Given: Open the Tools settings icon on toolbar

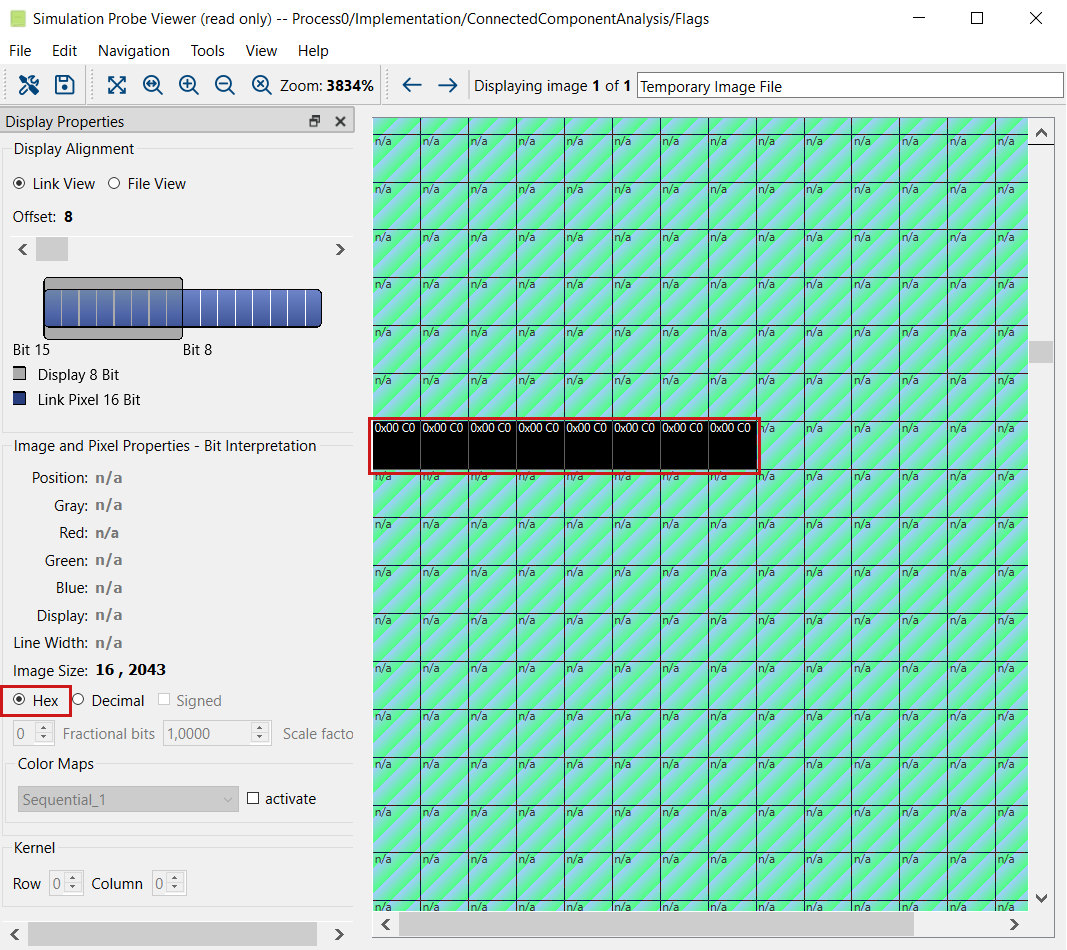Looking at the screenshot, I should click(29, 85).
